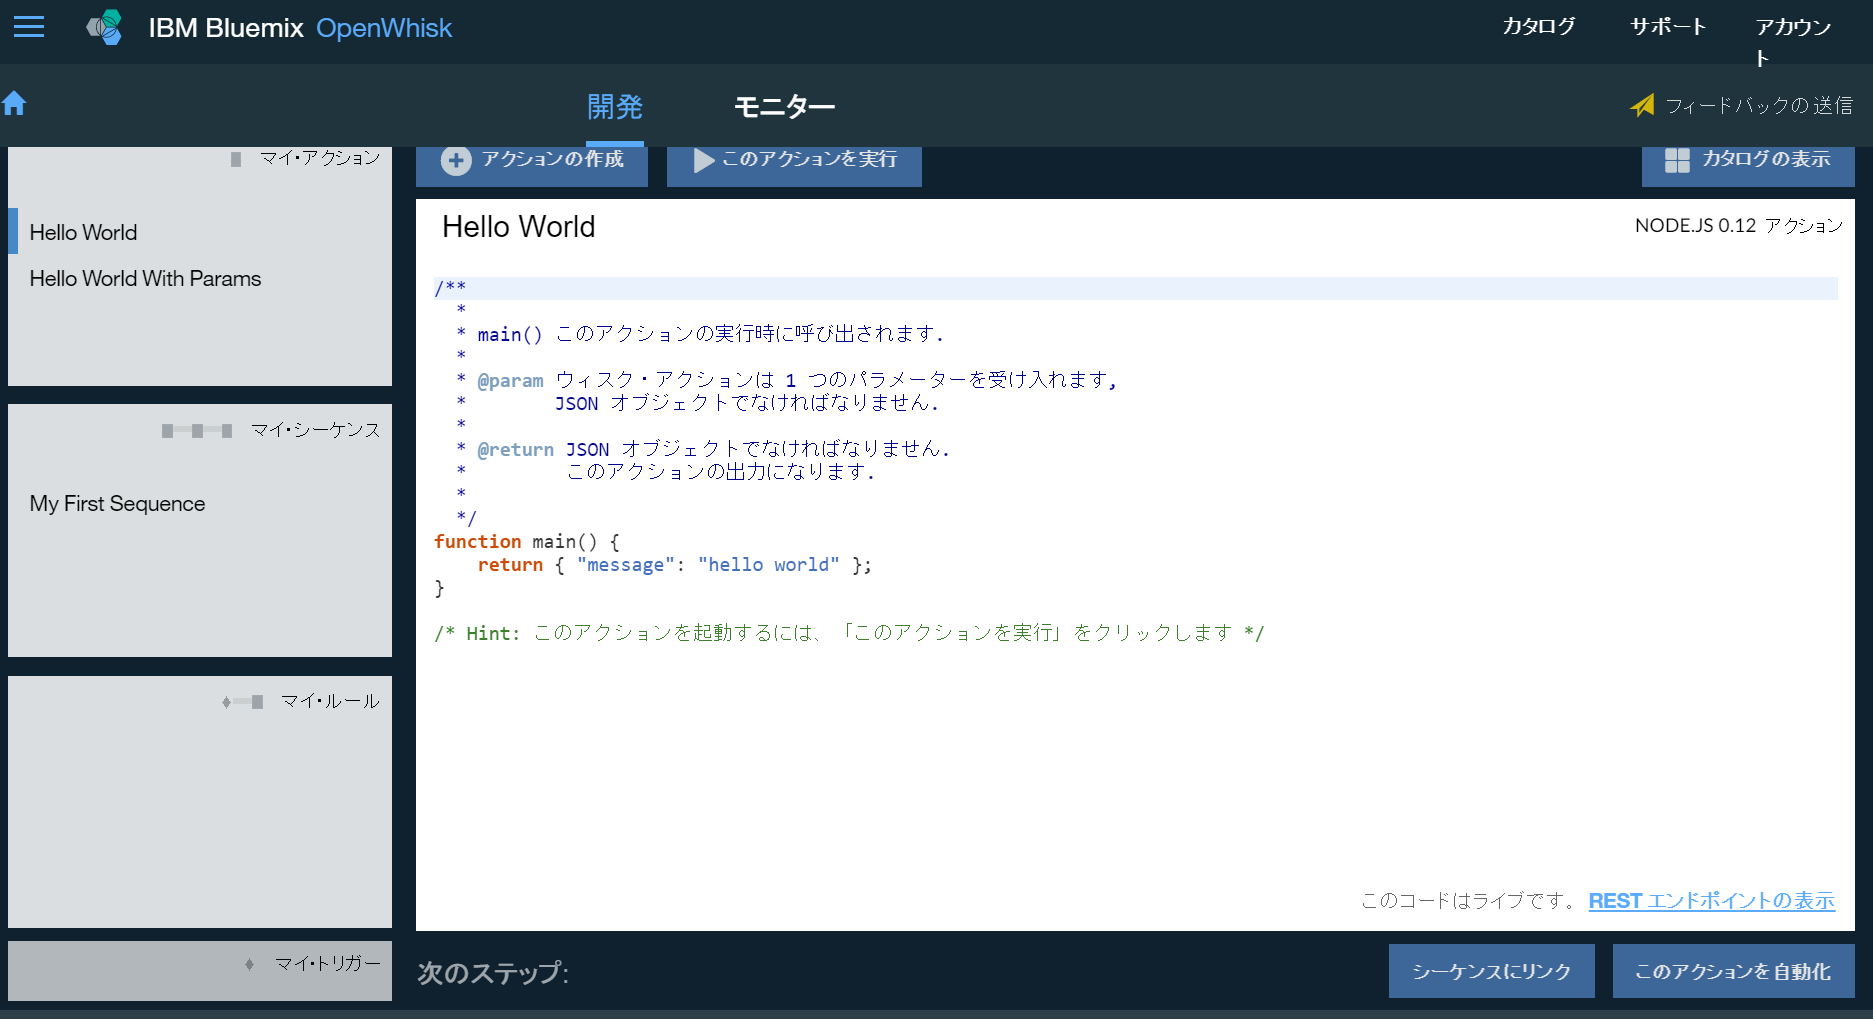Open the hamburger navigation menu
This screenshot has height=1019, width=1873.
tap(29, 27)
